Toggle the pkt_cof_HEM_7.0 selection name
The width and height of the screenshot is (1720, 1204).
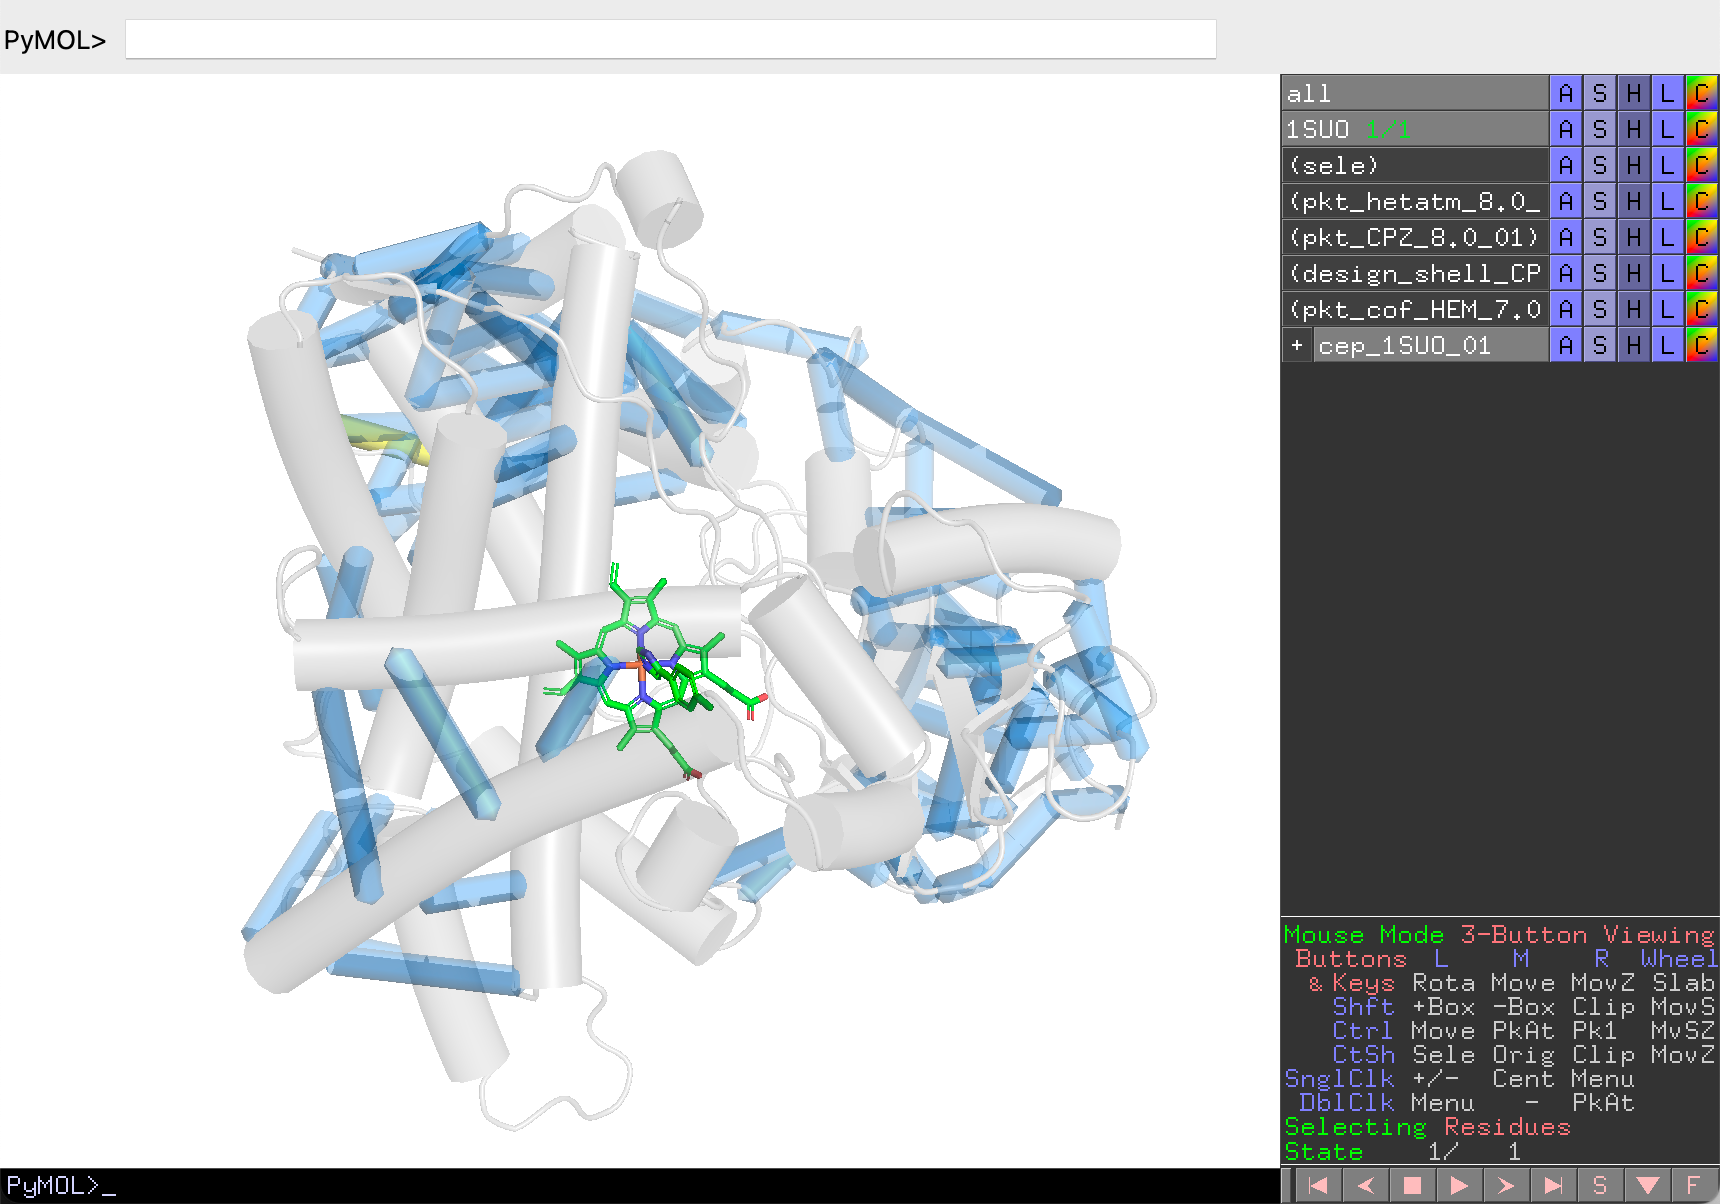(x=1415, y=309)
